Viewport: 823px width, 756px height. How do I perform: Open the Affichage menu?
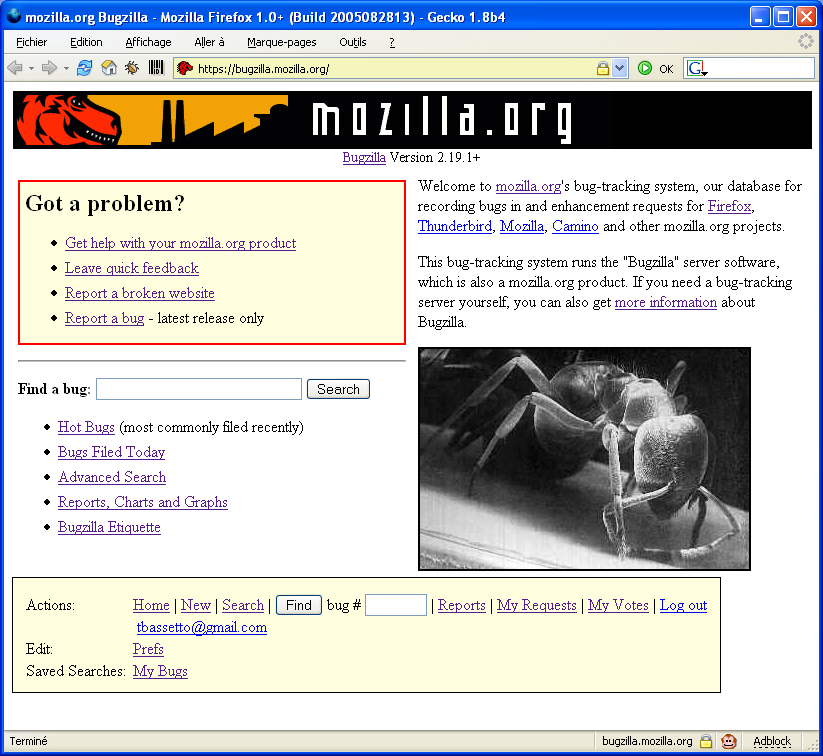[x=148, y=42]
